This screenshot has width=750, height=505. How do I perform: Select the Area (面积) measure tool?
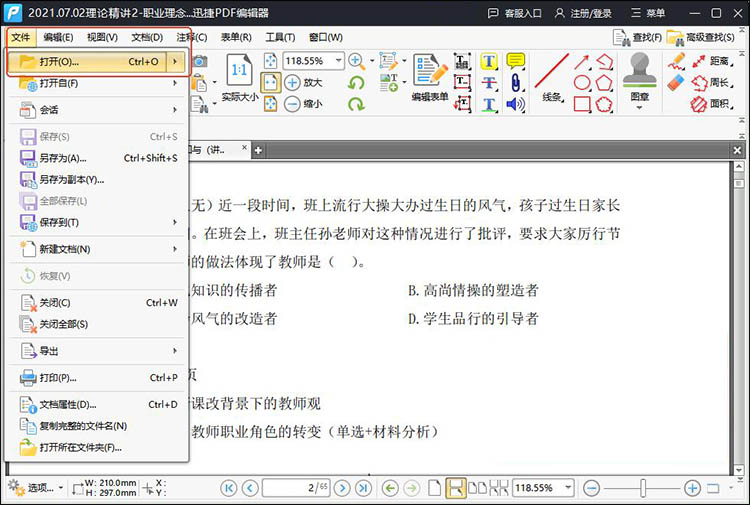pos(711,104)
